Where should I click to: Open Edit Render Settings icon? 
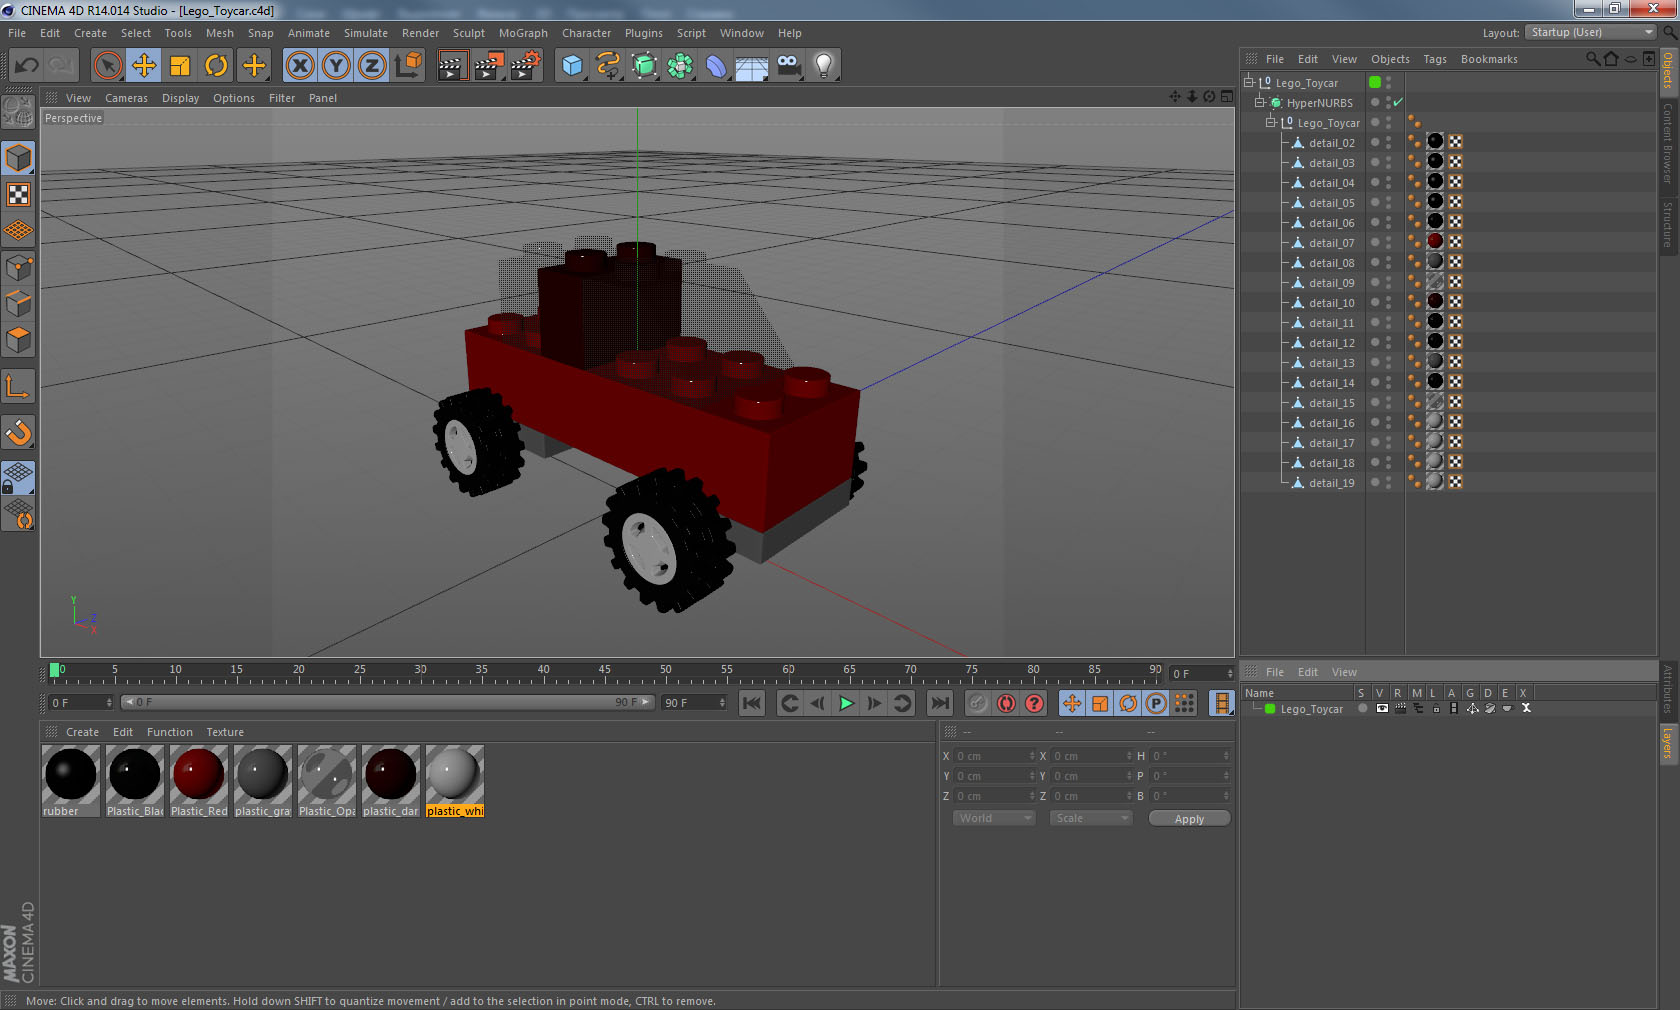526,66
